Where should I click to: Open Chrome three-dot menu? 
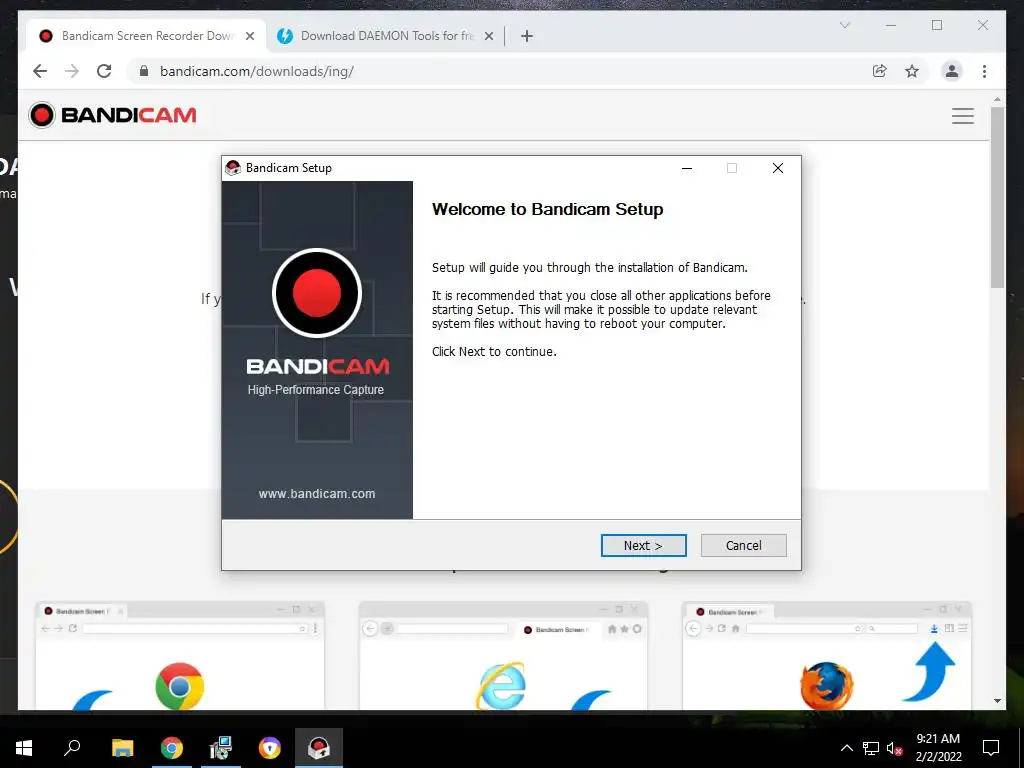984,71
